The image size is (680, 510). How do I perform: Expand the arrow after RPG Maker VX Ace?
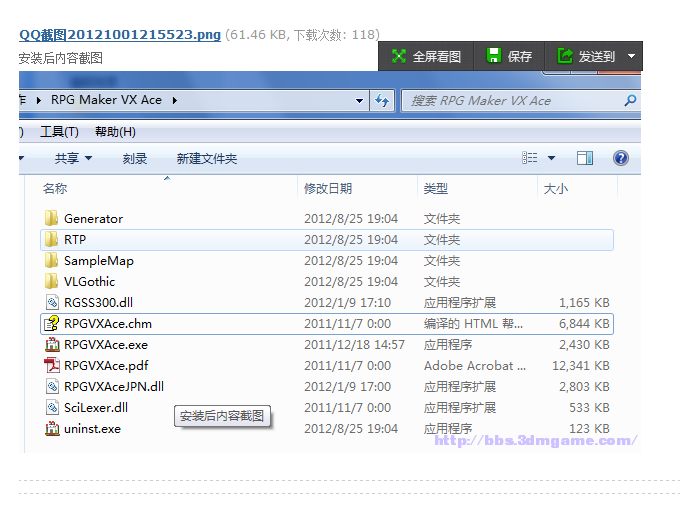point(175,101)
